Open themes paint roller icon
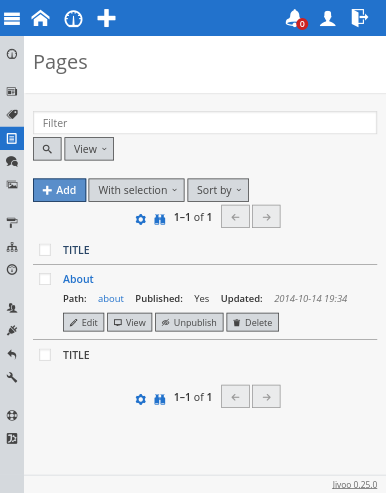Screen dimensions: 386x493 tap(12, 223)
